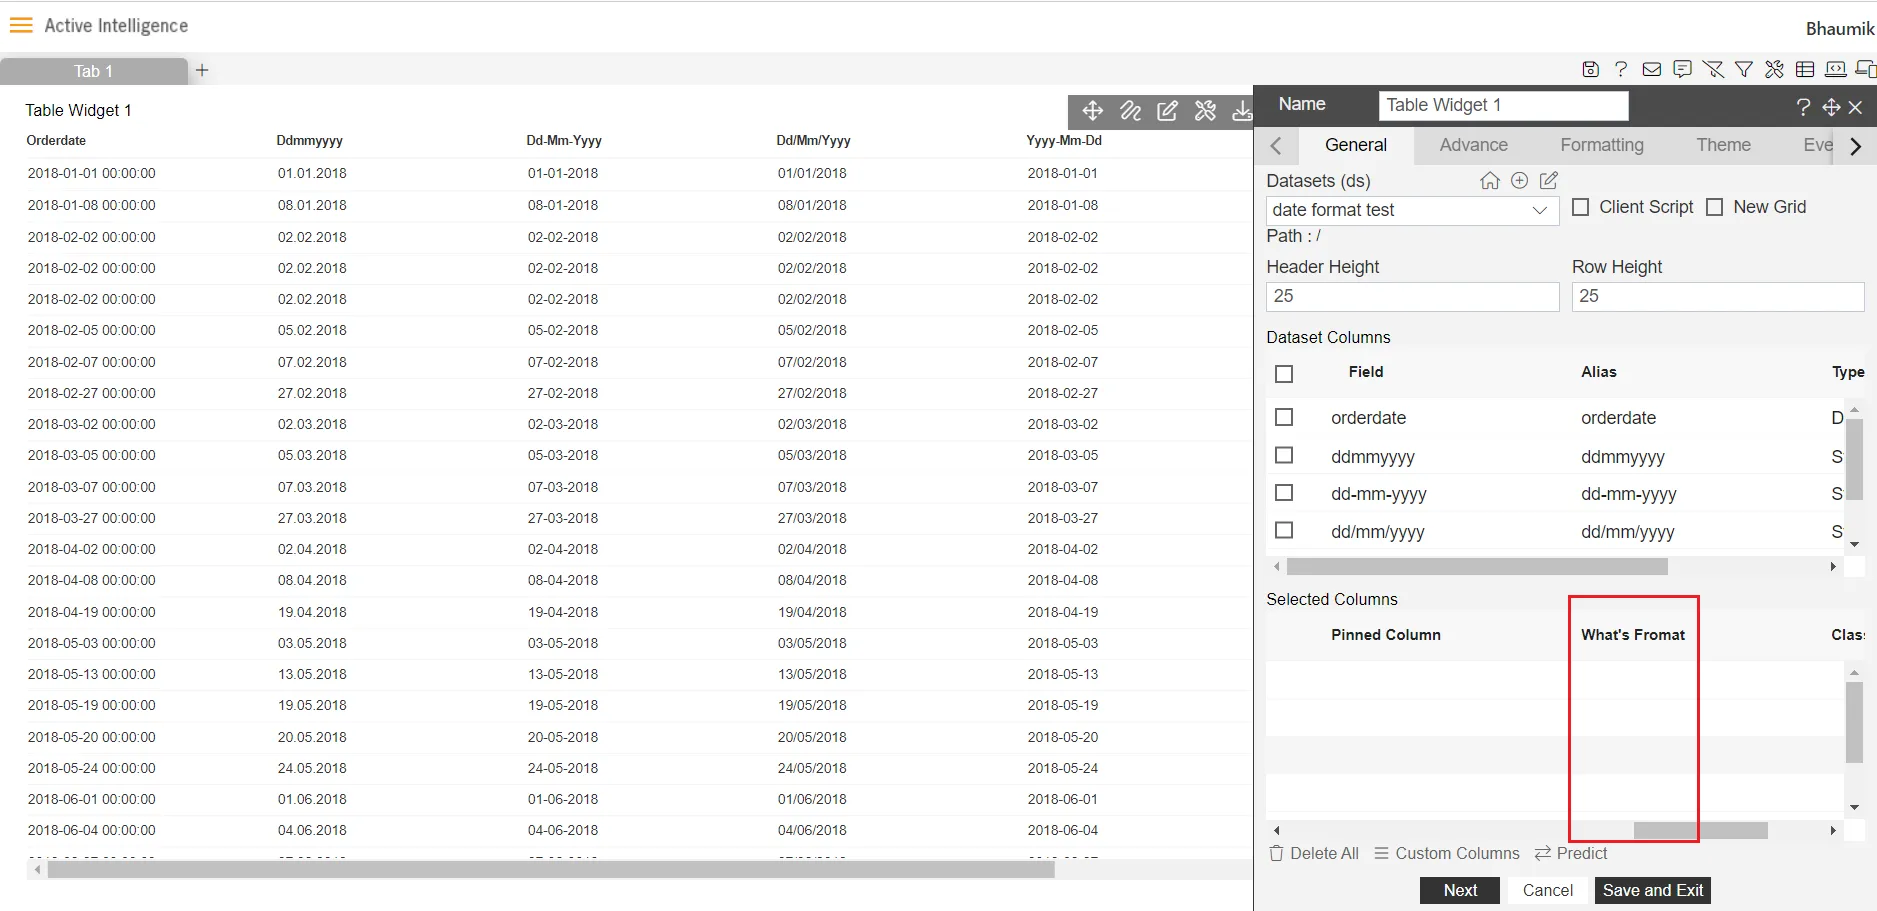This screenshot has width=1877, height=911.
Task: Check the dd-mm-yyyy field checkbox
Action: click(x=1285, y=493)
